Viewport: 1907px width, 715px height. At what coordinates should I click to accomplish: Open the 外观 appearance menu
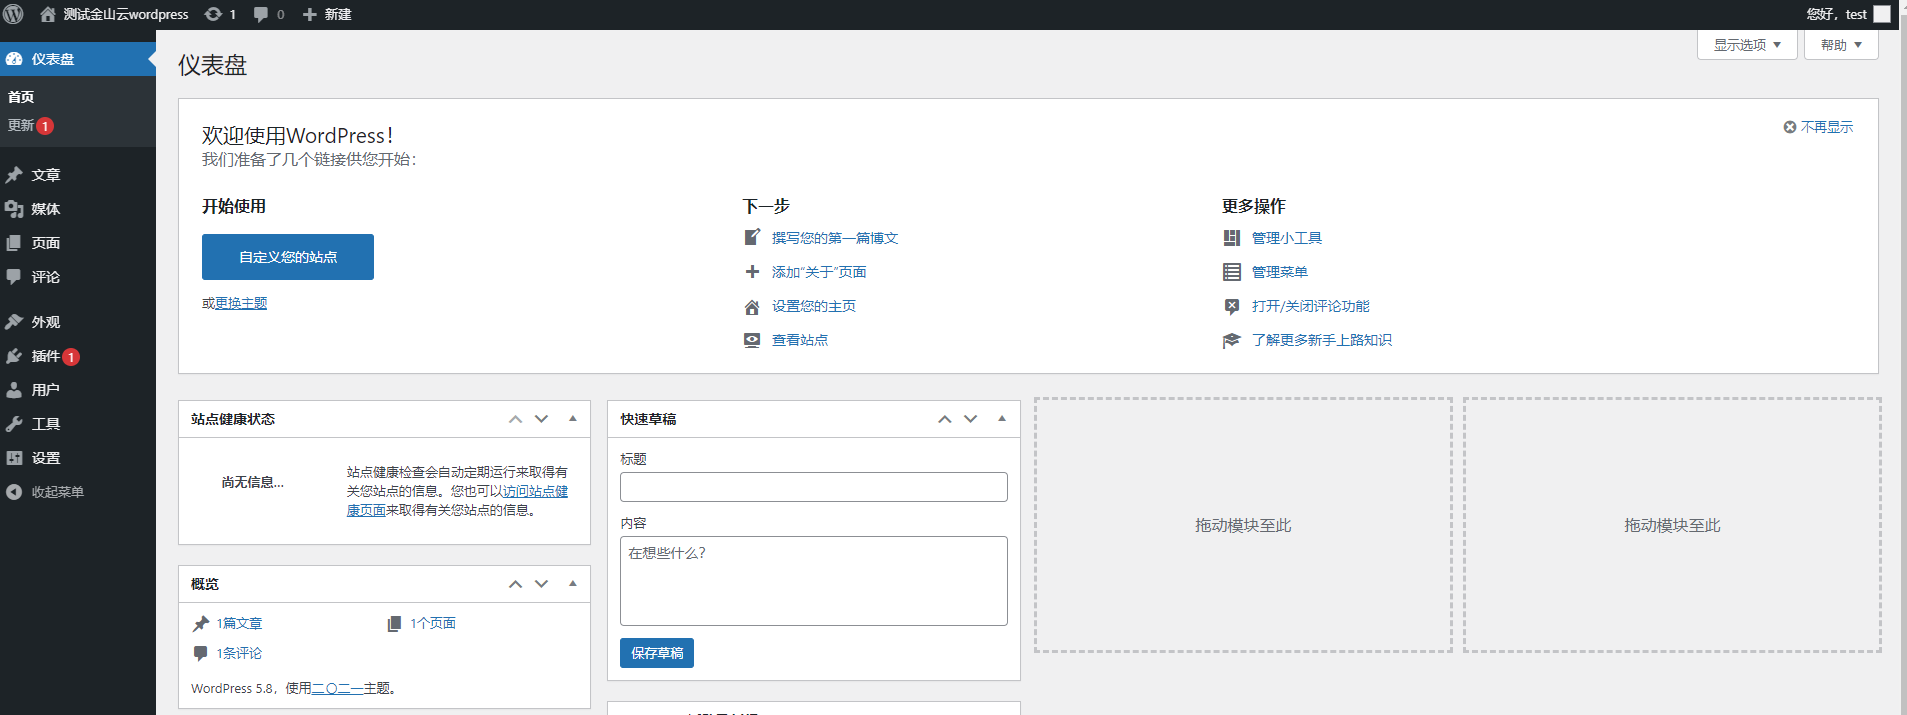[x=46, y=322]
